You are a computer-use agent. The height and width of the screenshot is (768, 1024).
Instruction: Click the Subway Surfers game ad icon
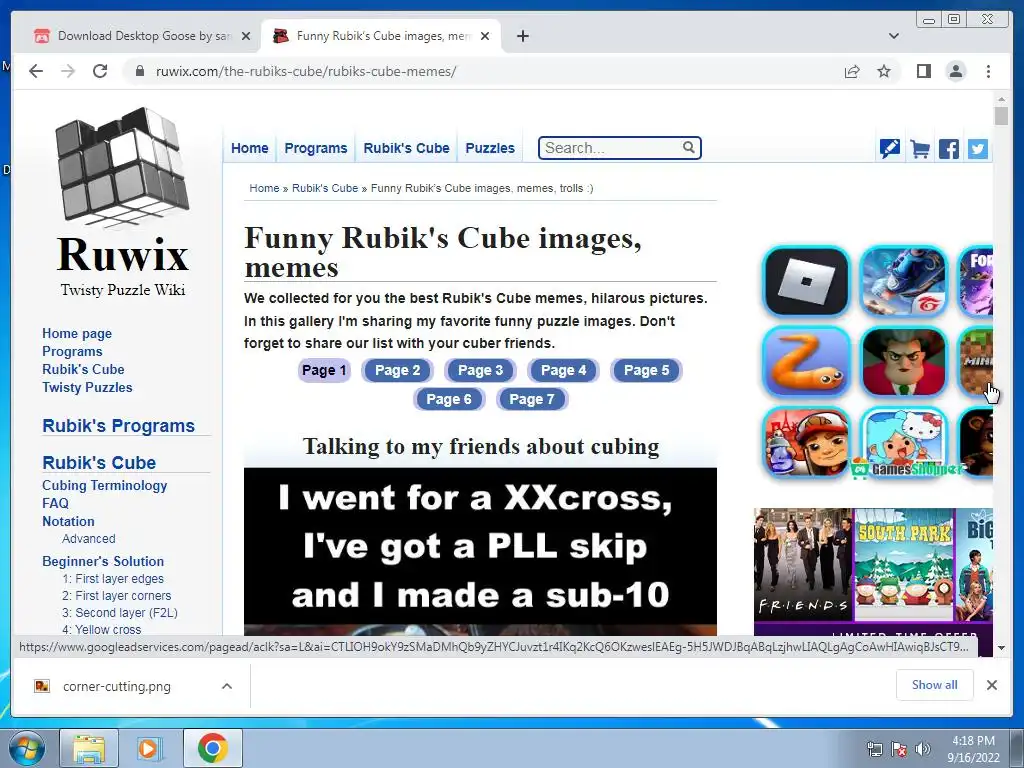click(x=806, y=442)
